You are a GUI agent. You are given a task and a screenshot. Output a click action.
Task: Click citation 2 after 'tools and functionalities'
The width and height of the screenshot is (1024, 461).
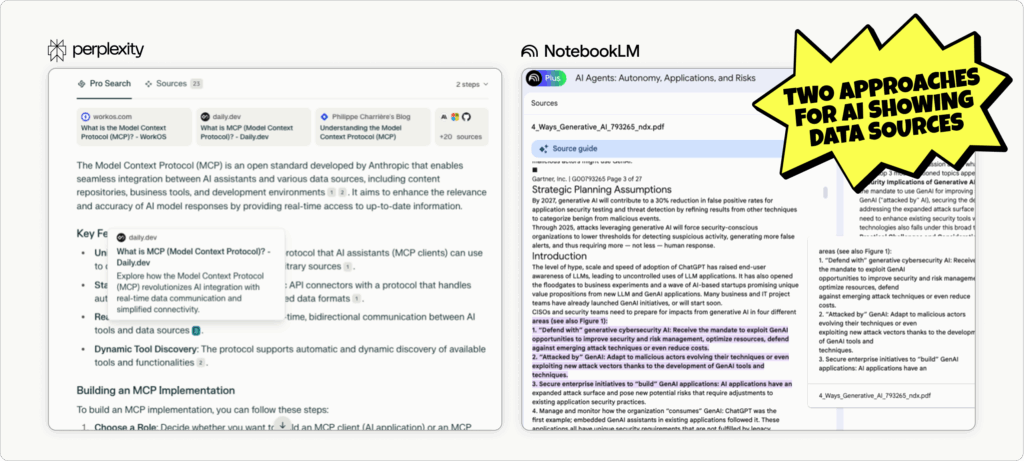click(x=201, y=362)
